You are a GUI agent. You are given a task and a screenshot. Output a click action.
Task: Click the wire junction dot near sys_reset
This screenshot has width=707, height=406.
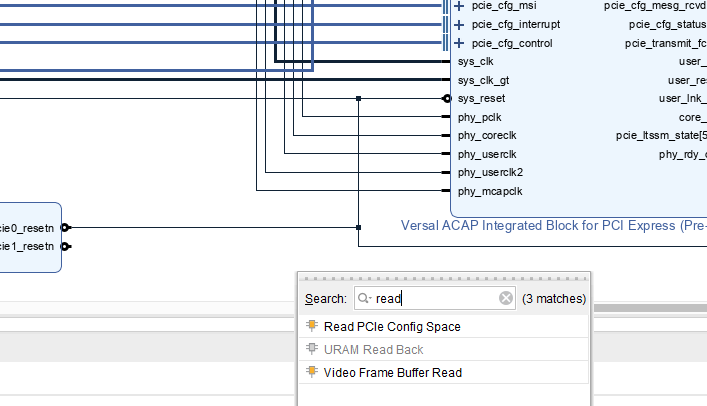coord(358,99)
